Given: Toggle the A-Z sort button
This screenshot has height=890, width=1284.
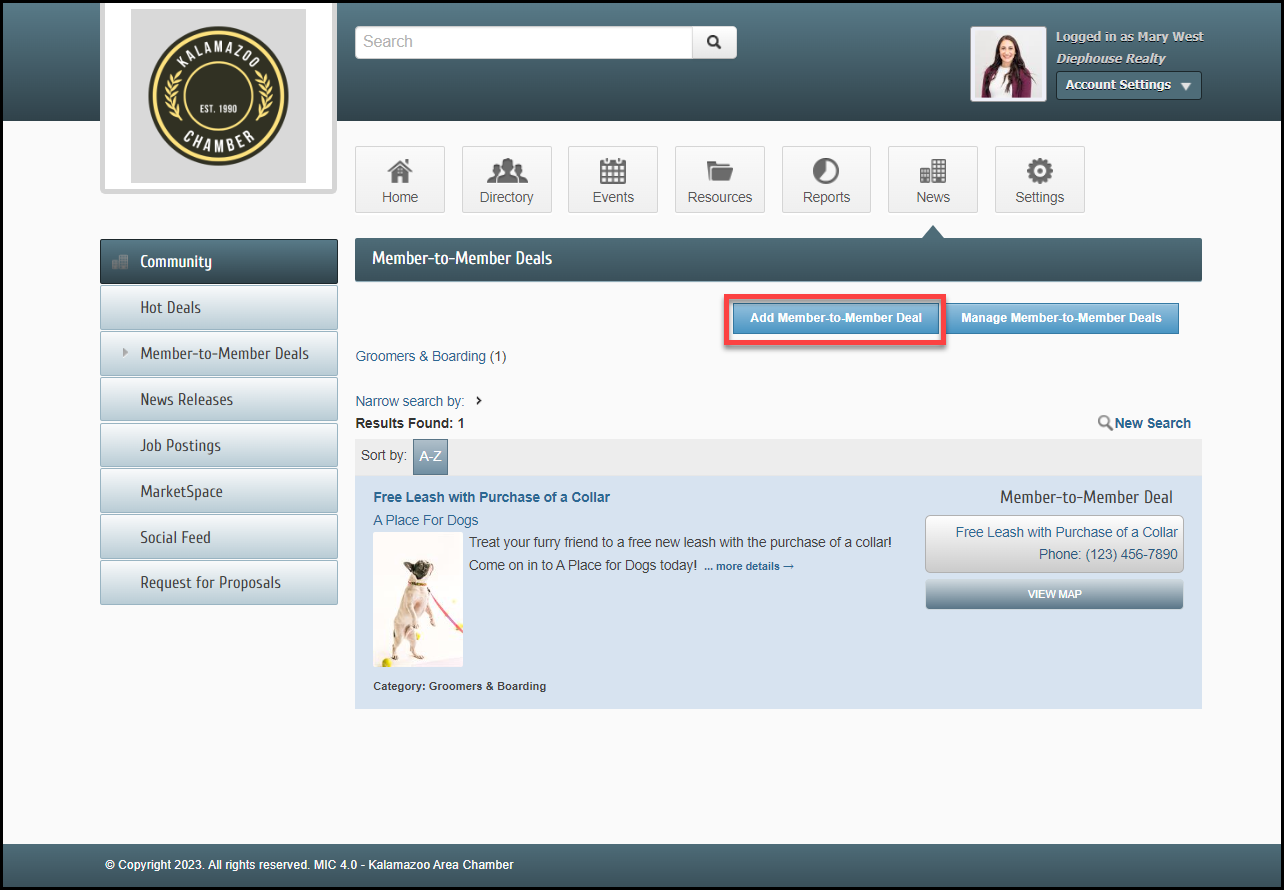Looking at the screenshot, I should coord(430,456).
